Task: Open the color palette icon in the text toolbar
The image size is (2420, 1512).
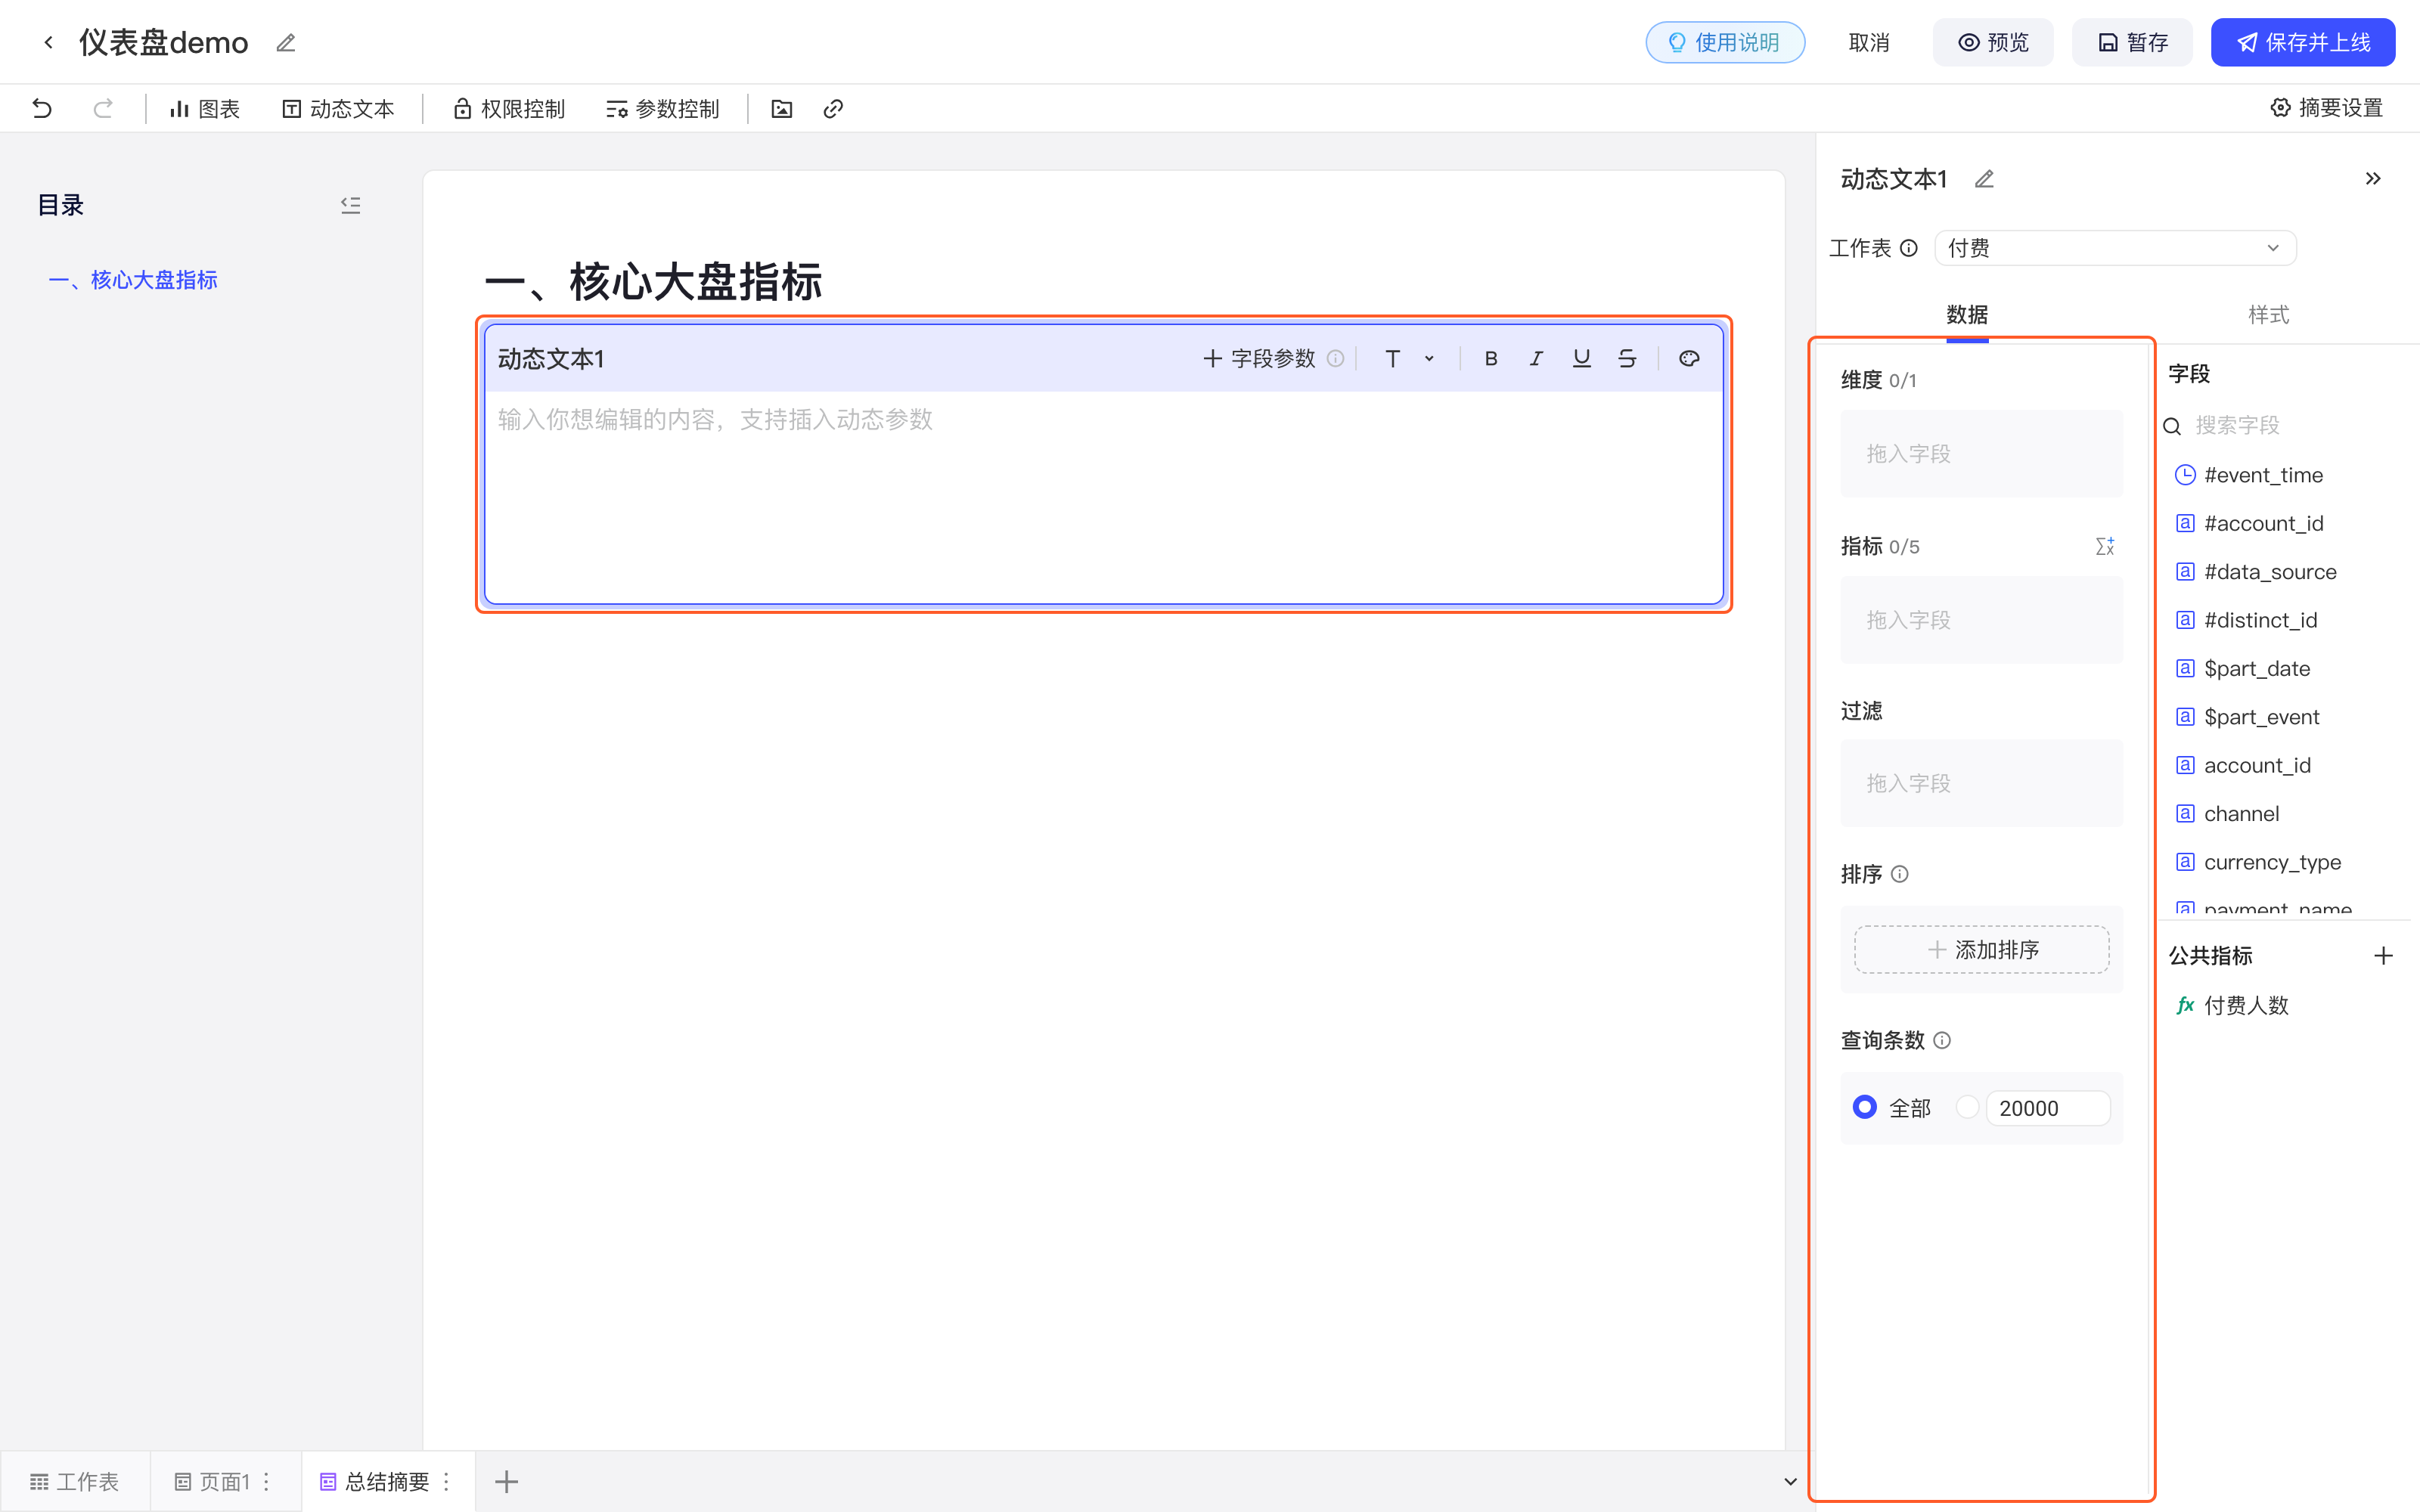Action: 1689,359
